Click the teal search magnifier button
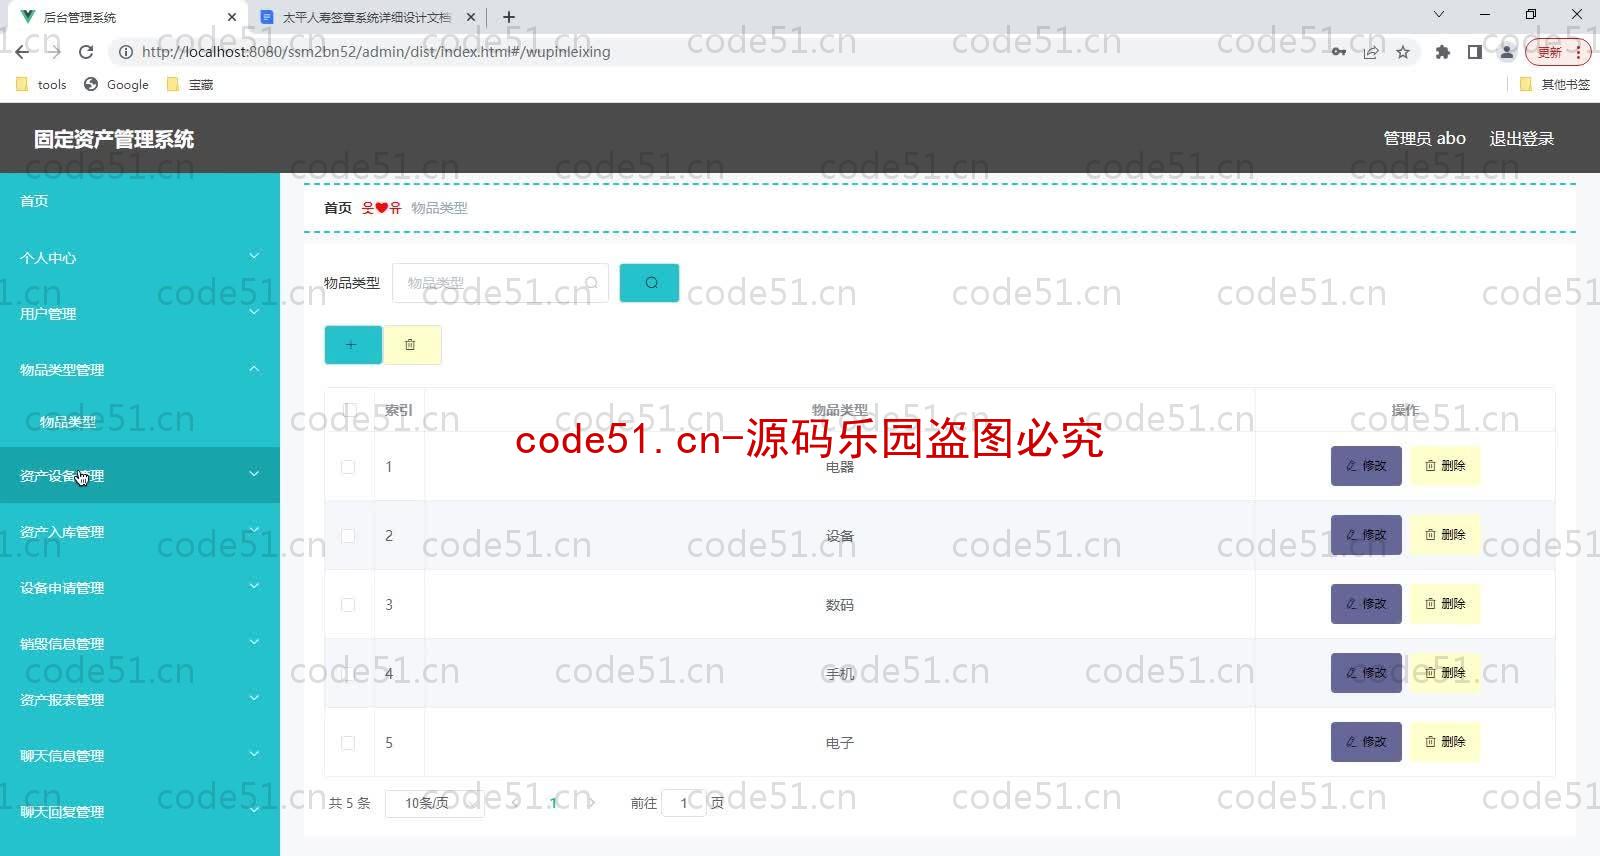Image resolution: width=1600 pixels, height=856 pixels. [649, 283]
